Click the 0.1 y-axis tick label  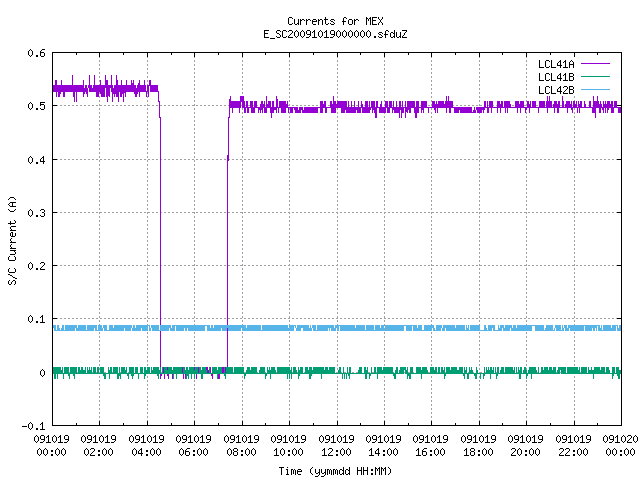[x=36, y=319]
